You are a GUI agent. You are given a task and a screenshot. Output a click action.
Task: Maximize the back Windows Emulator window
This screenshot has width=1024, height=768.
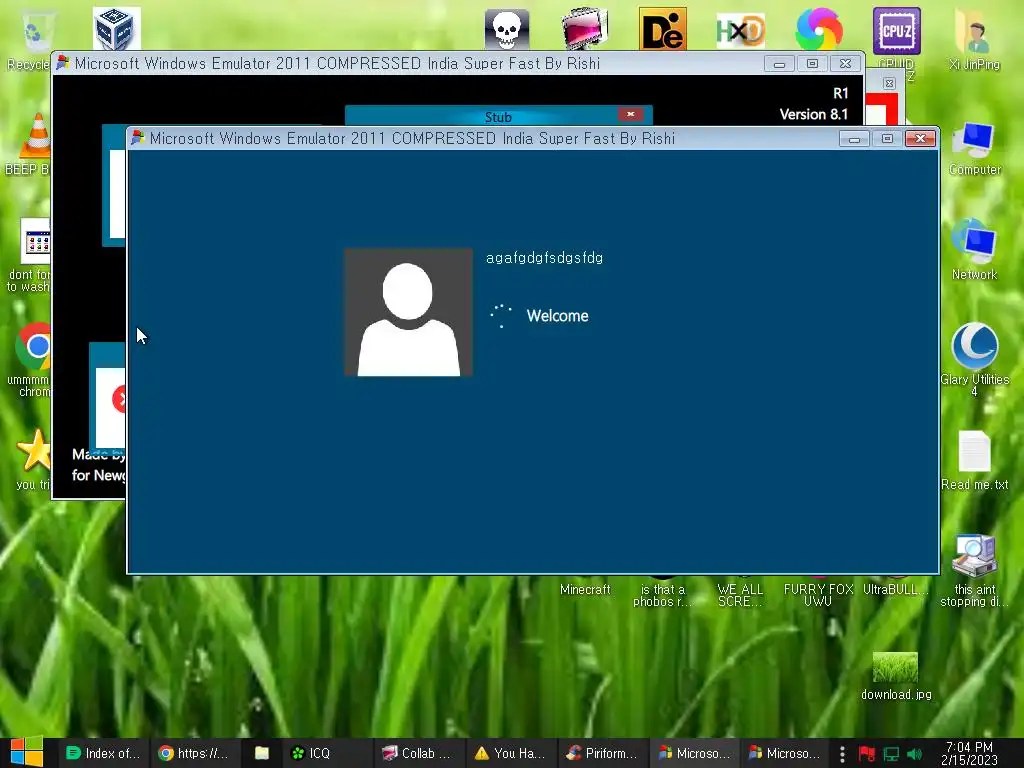[x=812, y=64]
